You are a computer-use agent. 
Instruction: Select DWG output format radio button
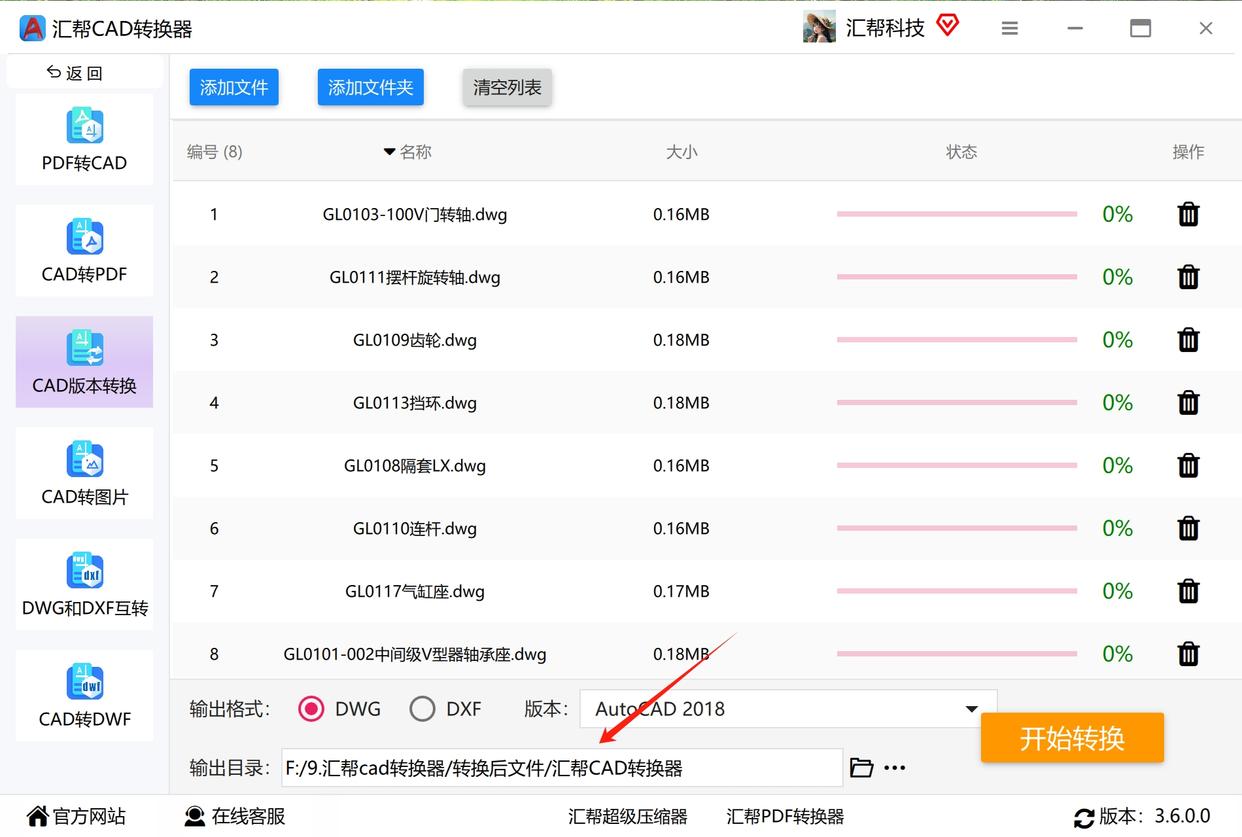[312, 709]
